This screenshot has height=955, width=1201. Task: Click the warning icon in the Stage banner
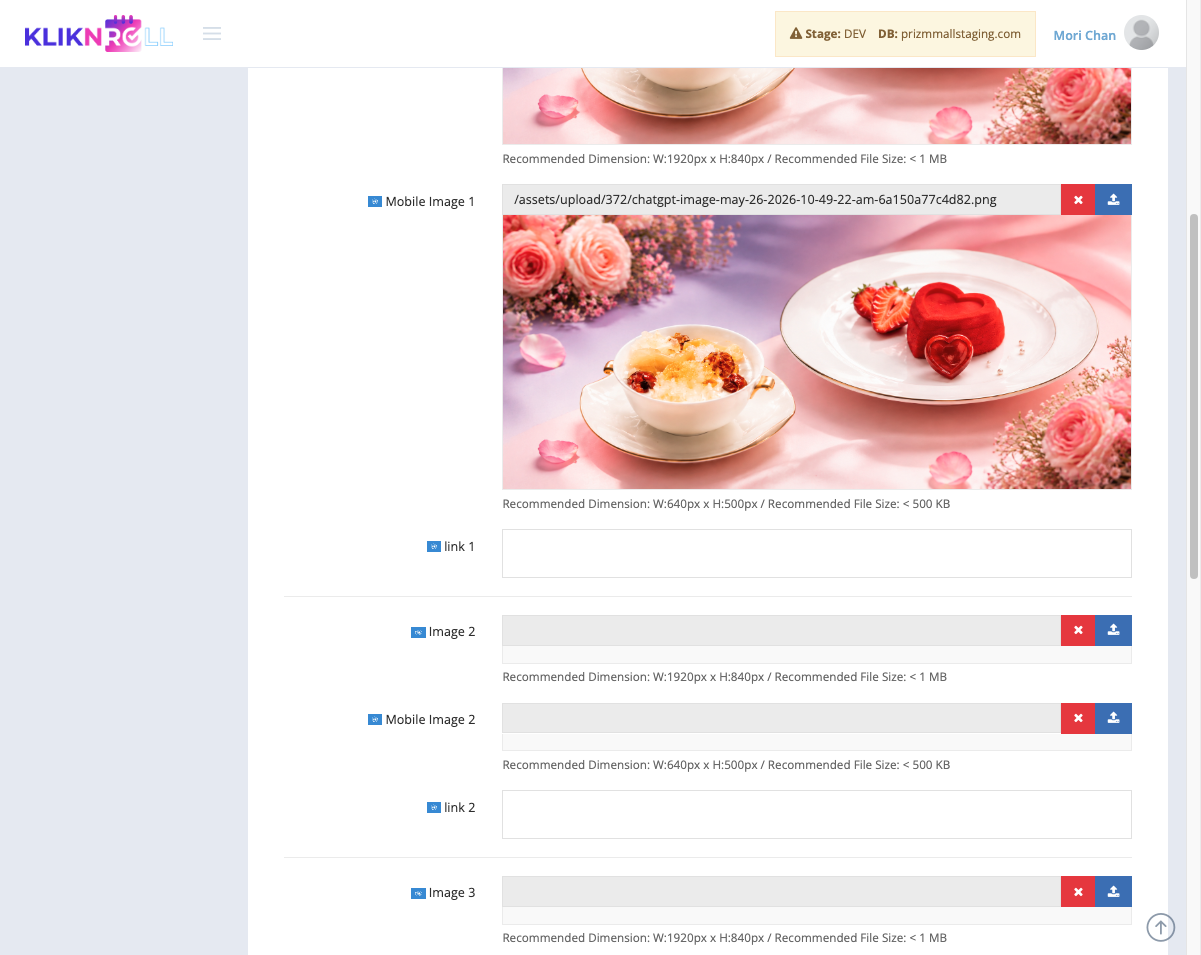pos(796,34)
